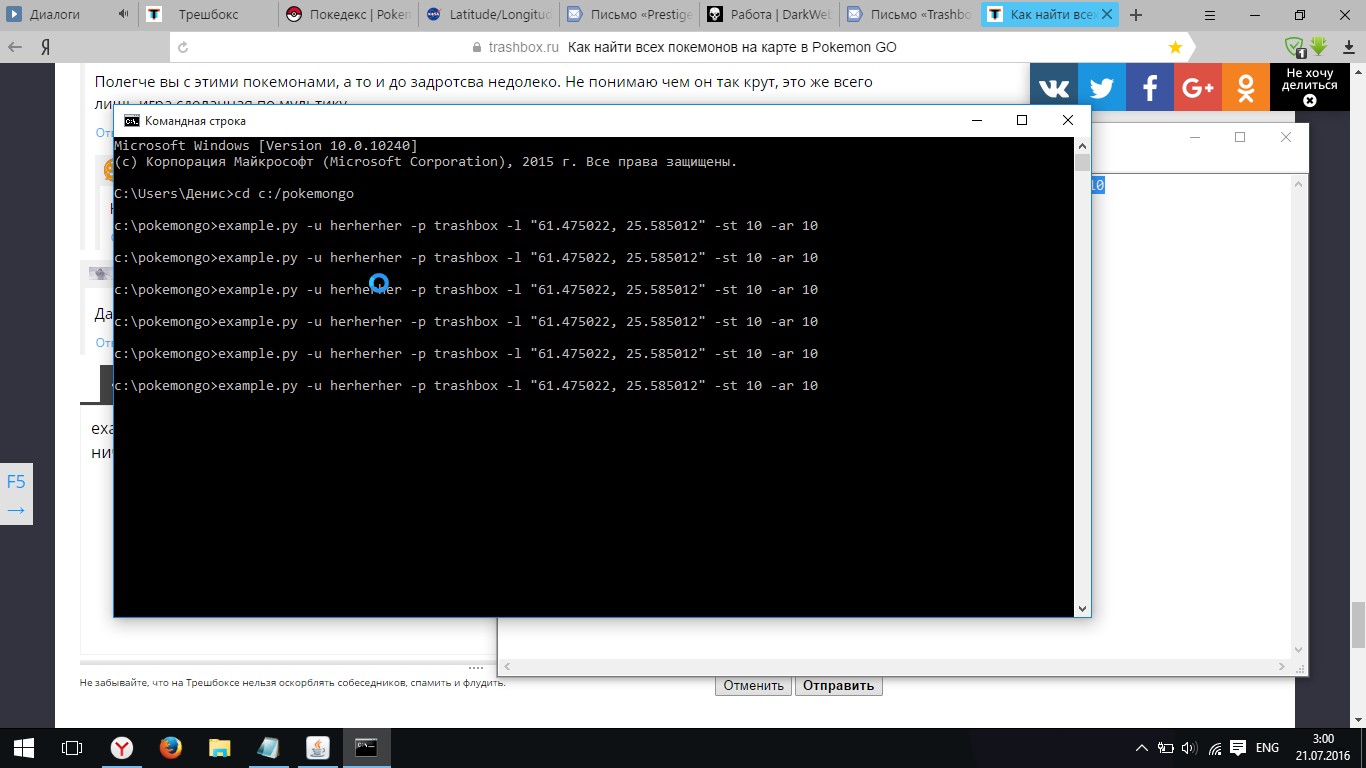Viewport: 1366px width, 768px height.
Task: Click the address bar page title
Action: pos(732,47)
